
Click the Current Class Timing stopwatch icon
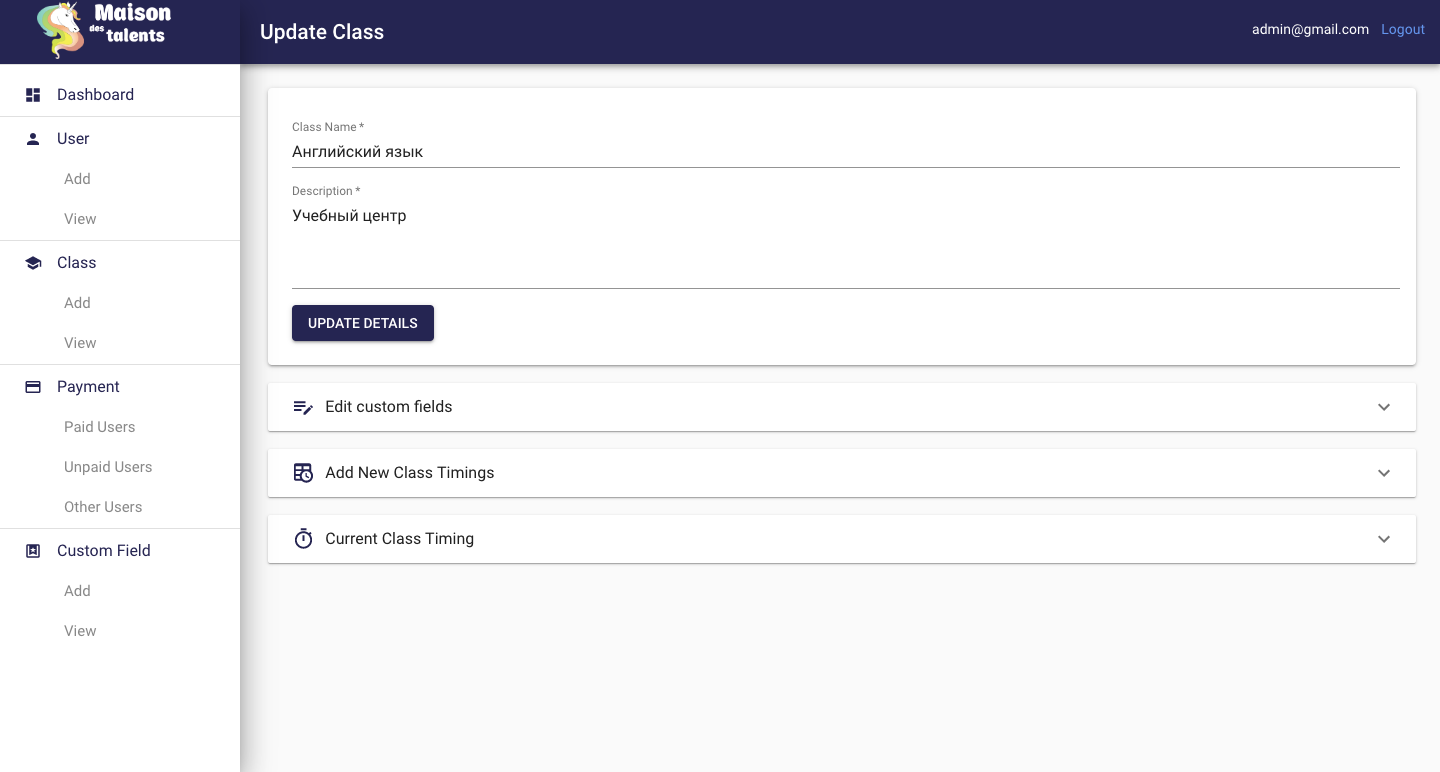(x=303, y=539)
